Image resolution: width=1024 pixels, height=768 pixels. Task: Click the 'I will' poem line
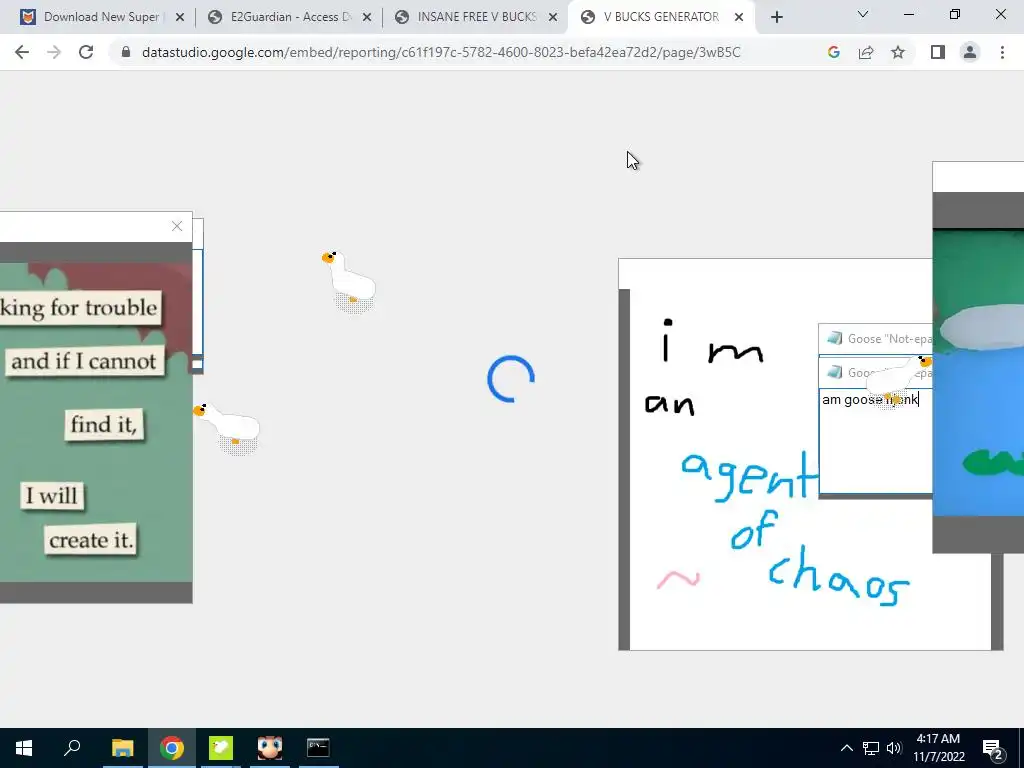52,495
